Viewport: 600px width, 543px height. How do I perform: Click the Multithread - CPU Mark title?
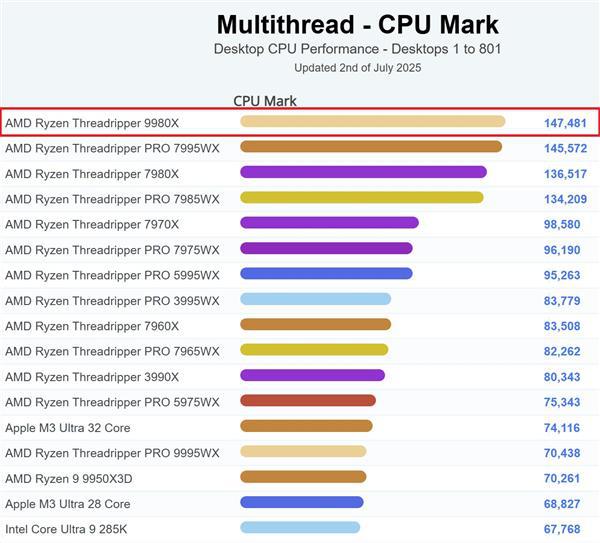357,25
